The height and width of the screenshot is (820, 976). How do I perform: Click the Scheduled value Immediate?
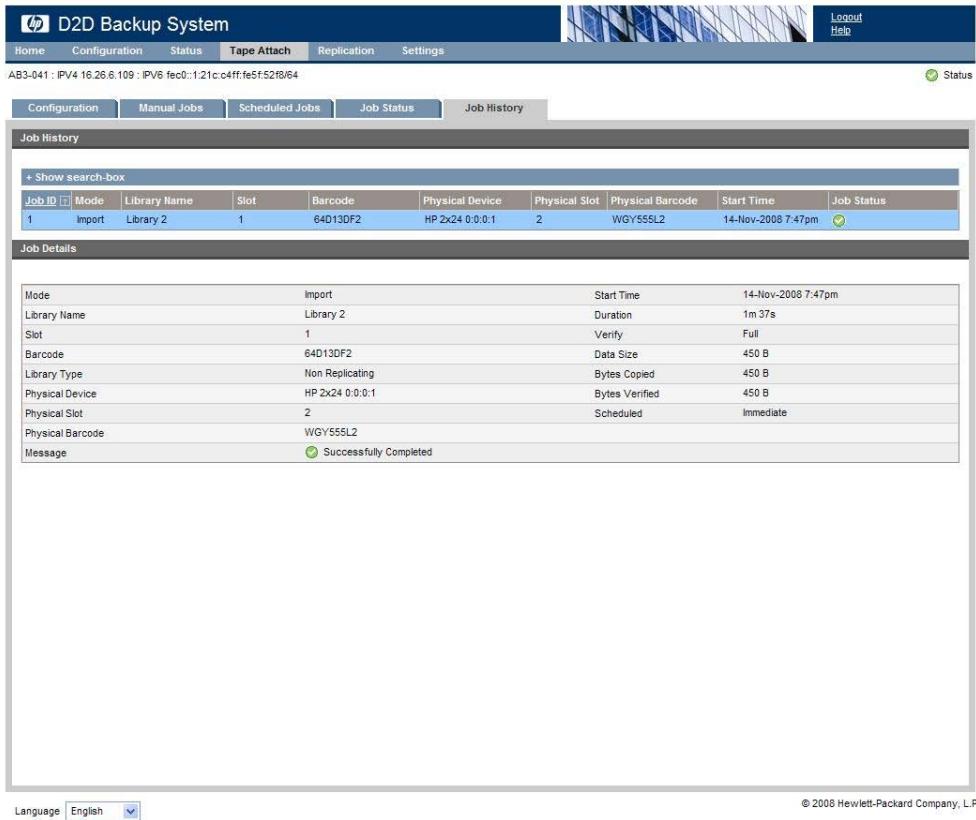tap(764, 413)
